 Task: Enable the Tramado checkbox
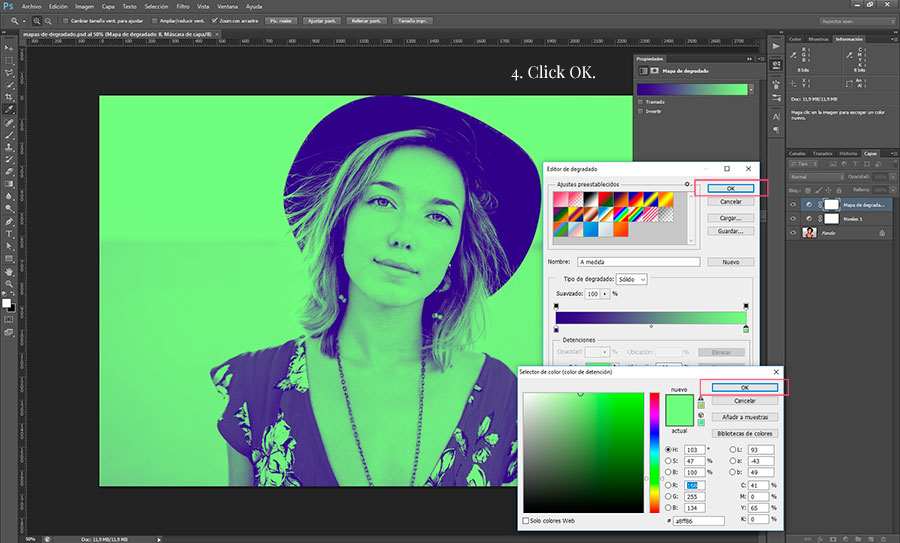point(640,101)
